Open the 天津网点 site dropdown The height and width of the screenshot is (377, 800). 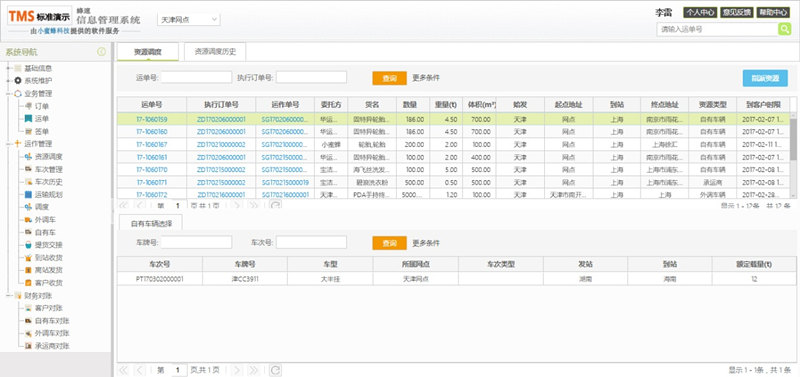tap(189, 20)
